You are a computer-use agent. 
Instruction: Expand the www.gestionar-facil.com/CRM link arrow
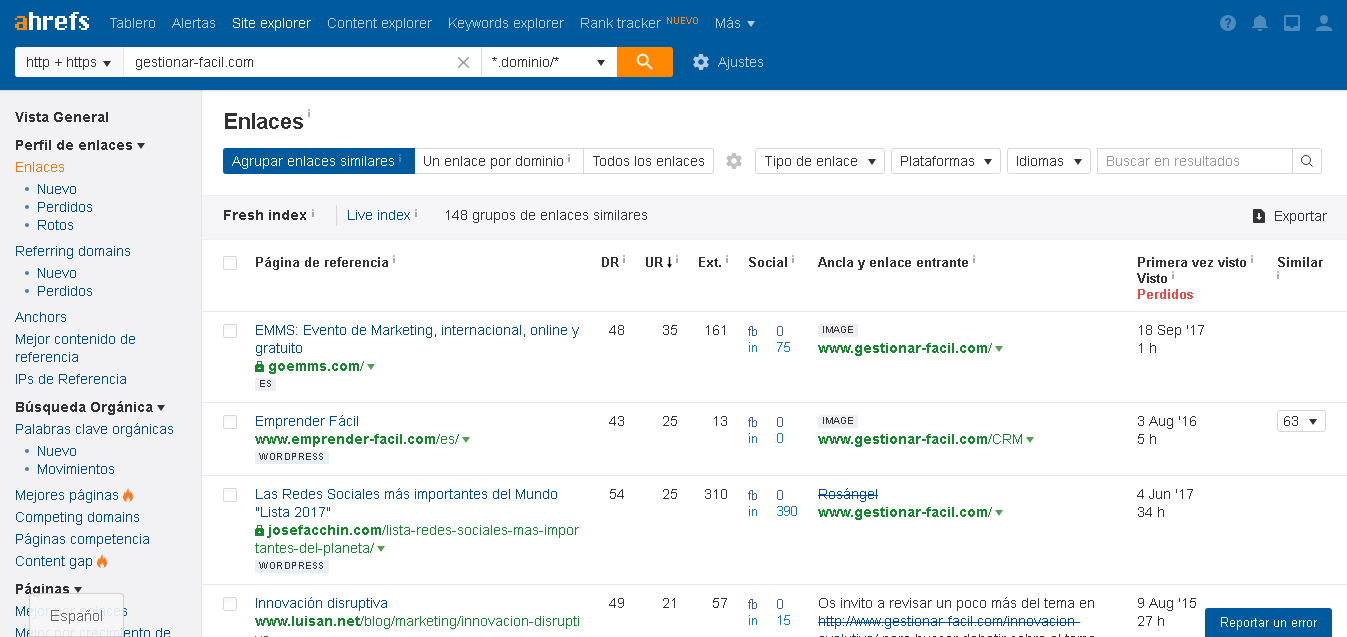1030,440
